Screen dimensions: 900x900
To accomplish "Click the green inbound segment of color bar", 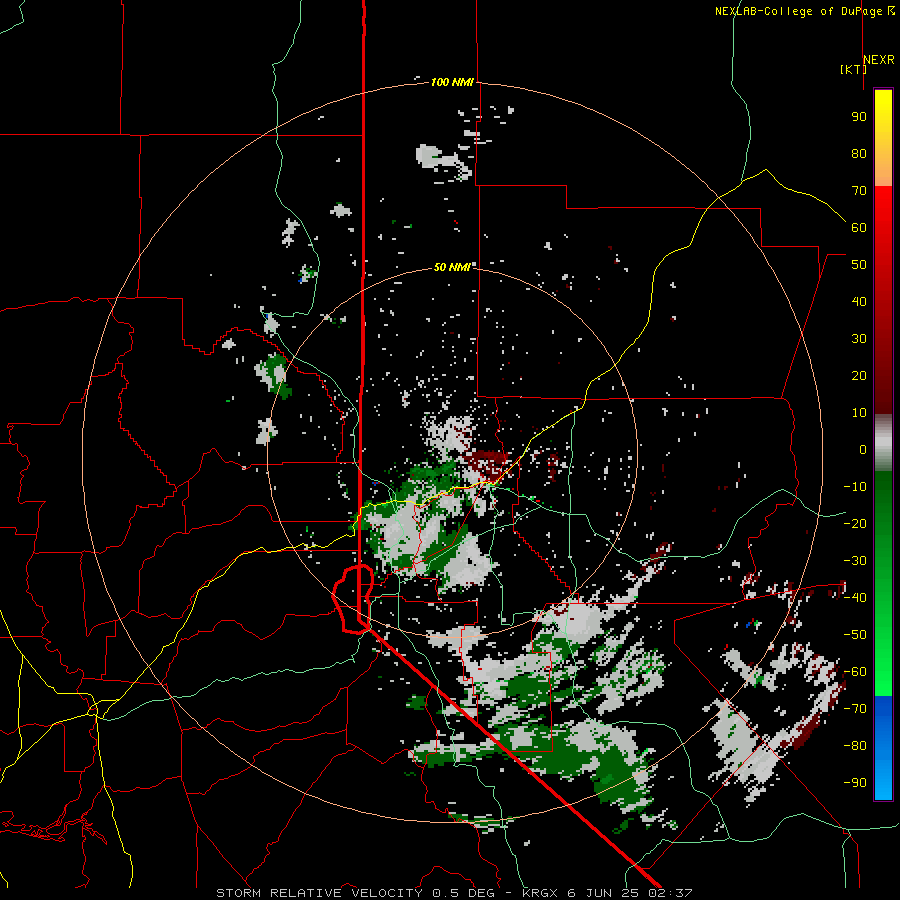I will click(x=883, y=583).
